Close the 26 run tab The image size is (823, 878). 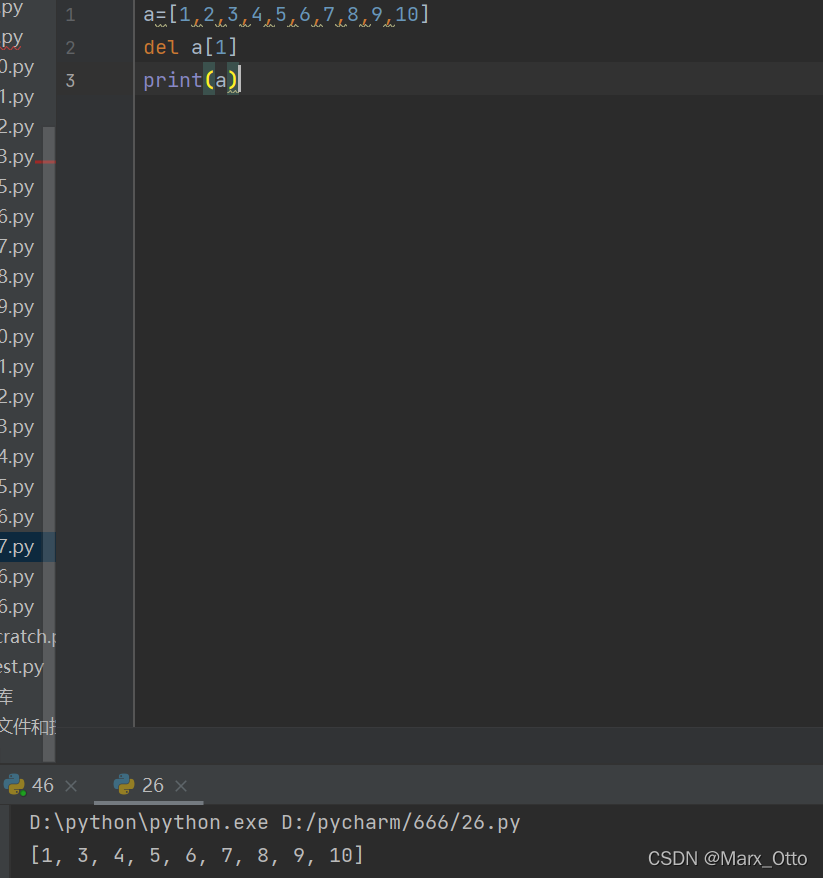pyautogui.click(x=181, y=786)
